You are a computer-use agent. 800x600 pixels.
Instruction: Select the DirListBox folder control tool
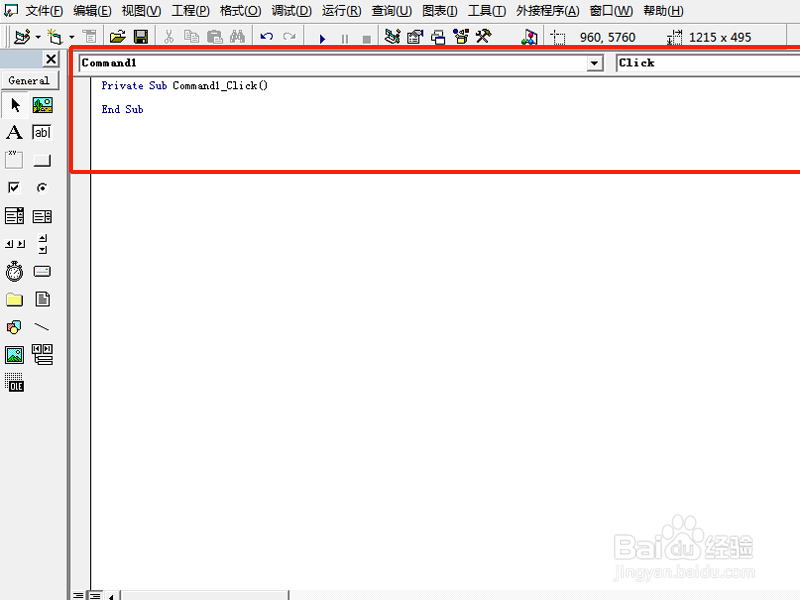click(x=14, y=299)
